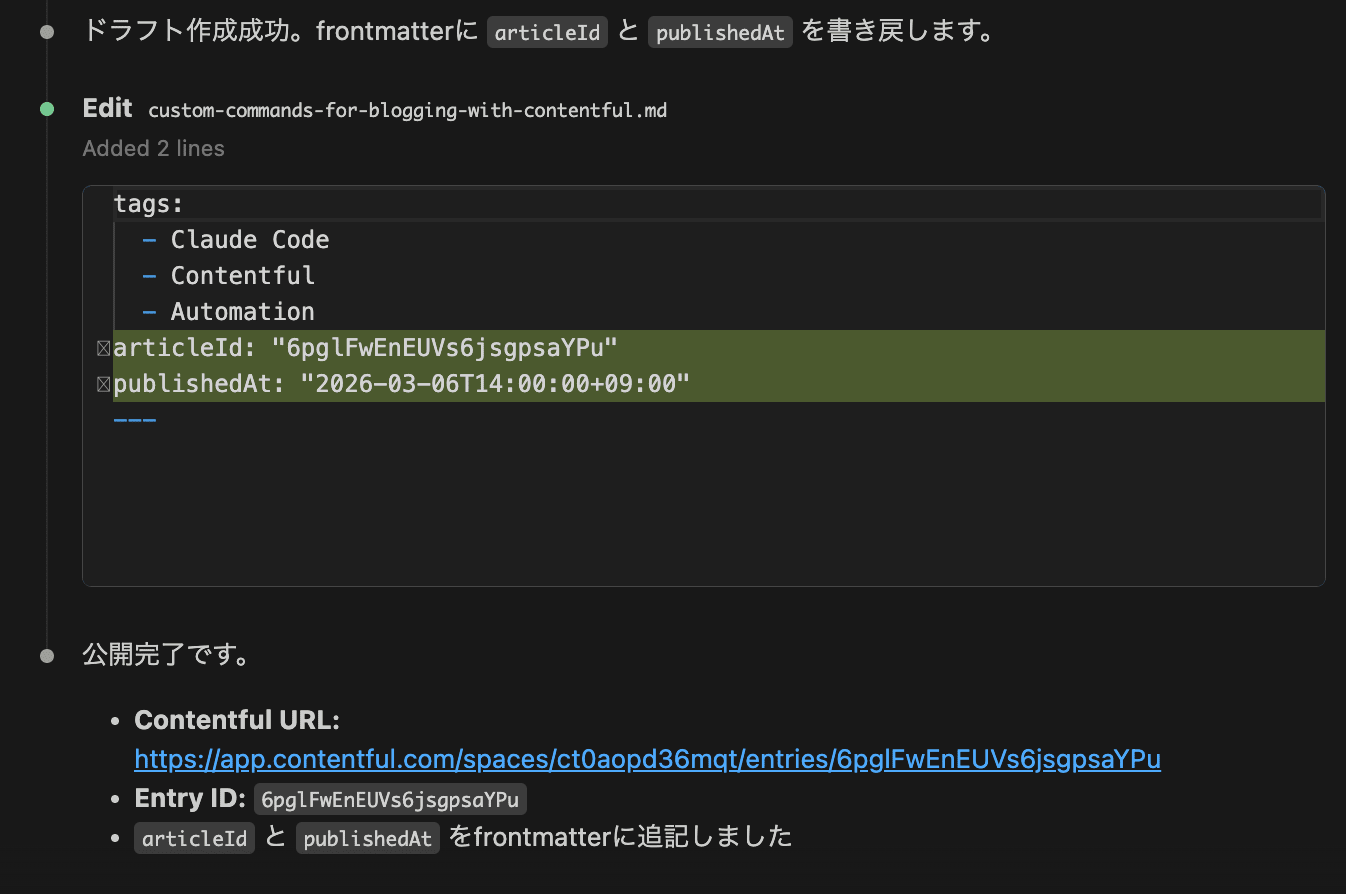This screenshot has width=1346, height=894.
Task: Click the green status dot beside Edit
Action: click(x=47, y=109)
